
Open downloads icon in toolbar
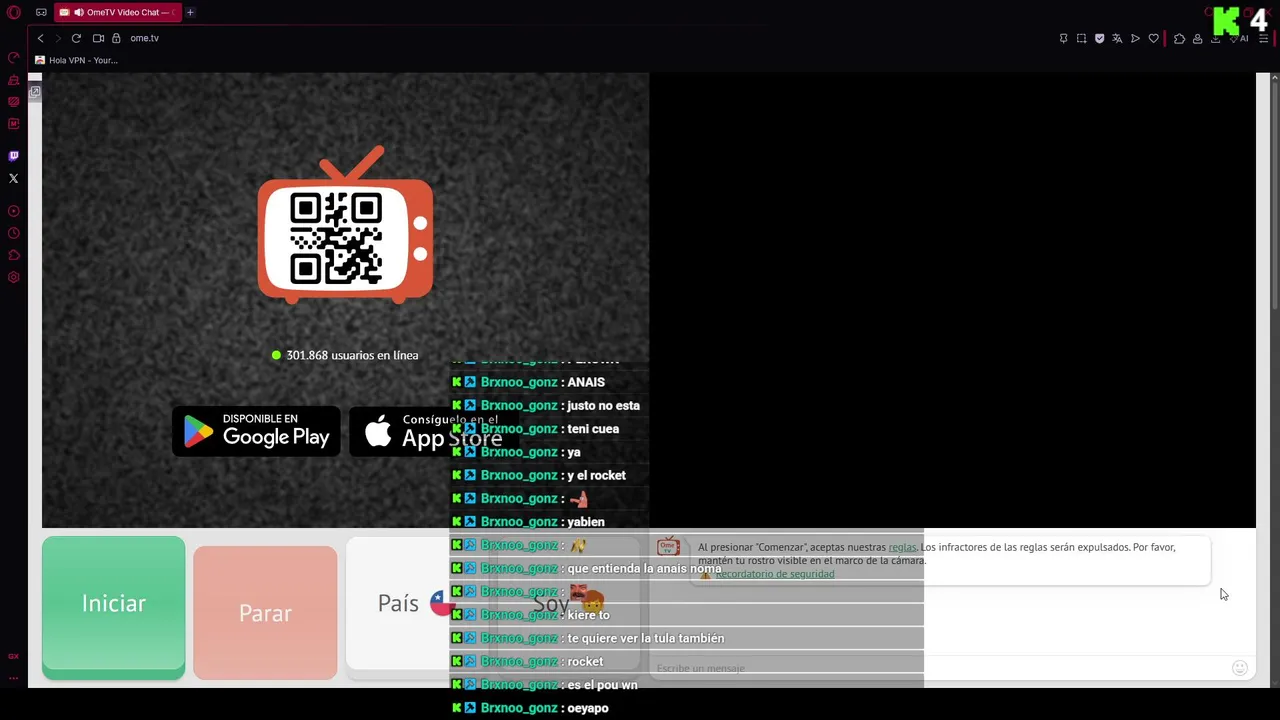pos(1215,38)
